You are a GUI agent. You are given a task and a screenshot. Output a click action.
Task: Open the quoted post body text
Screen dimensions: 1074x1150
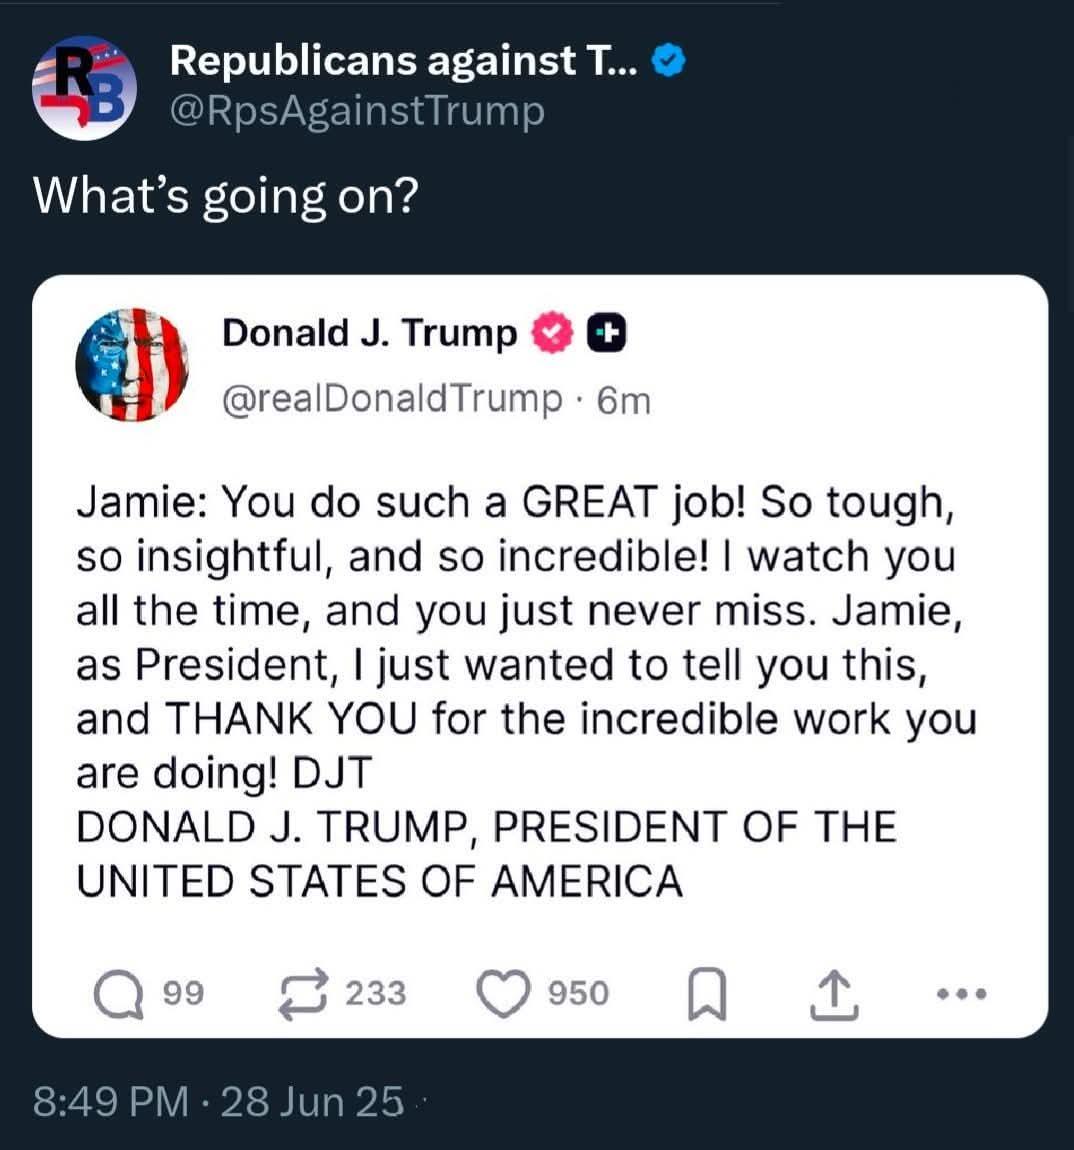(x=527, y=692)
